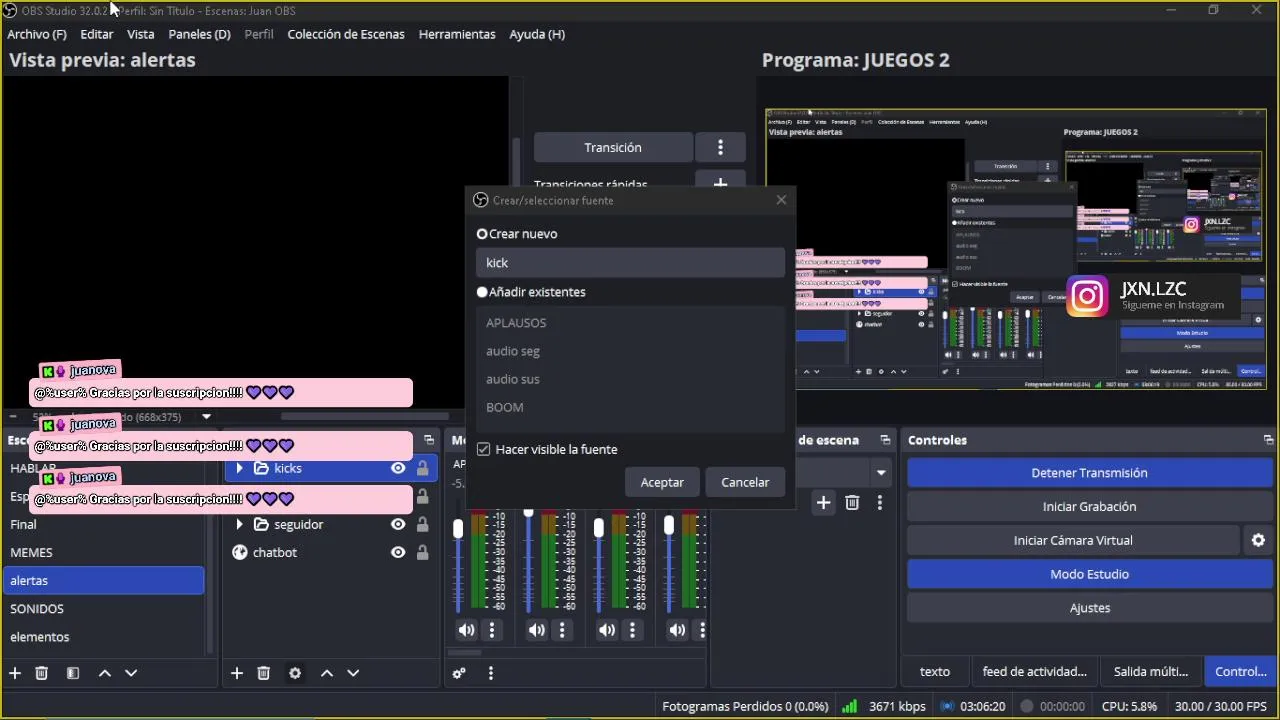Screen dimensions: 1280x720
Task: Remove the selected source with the trash icon
Action: point(264,673)
